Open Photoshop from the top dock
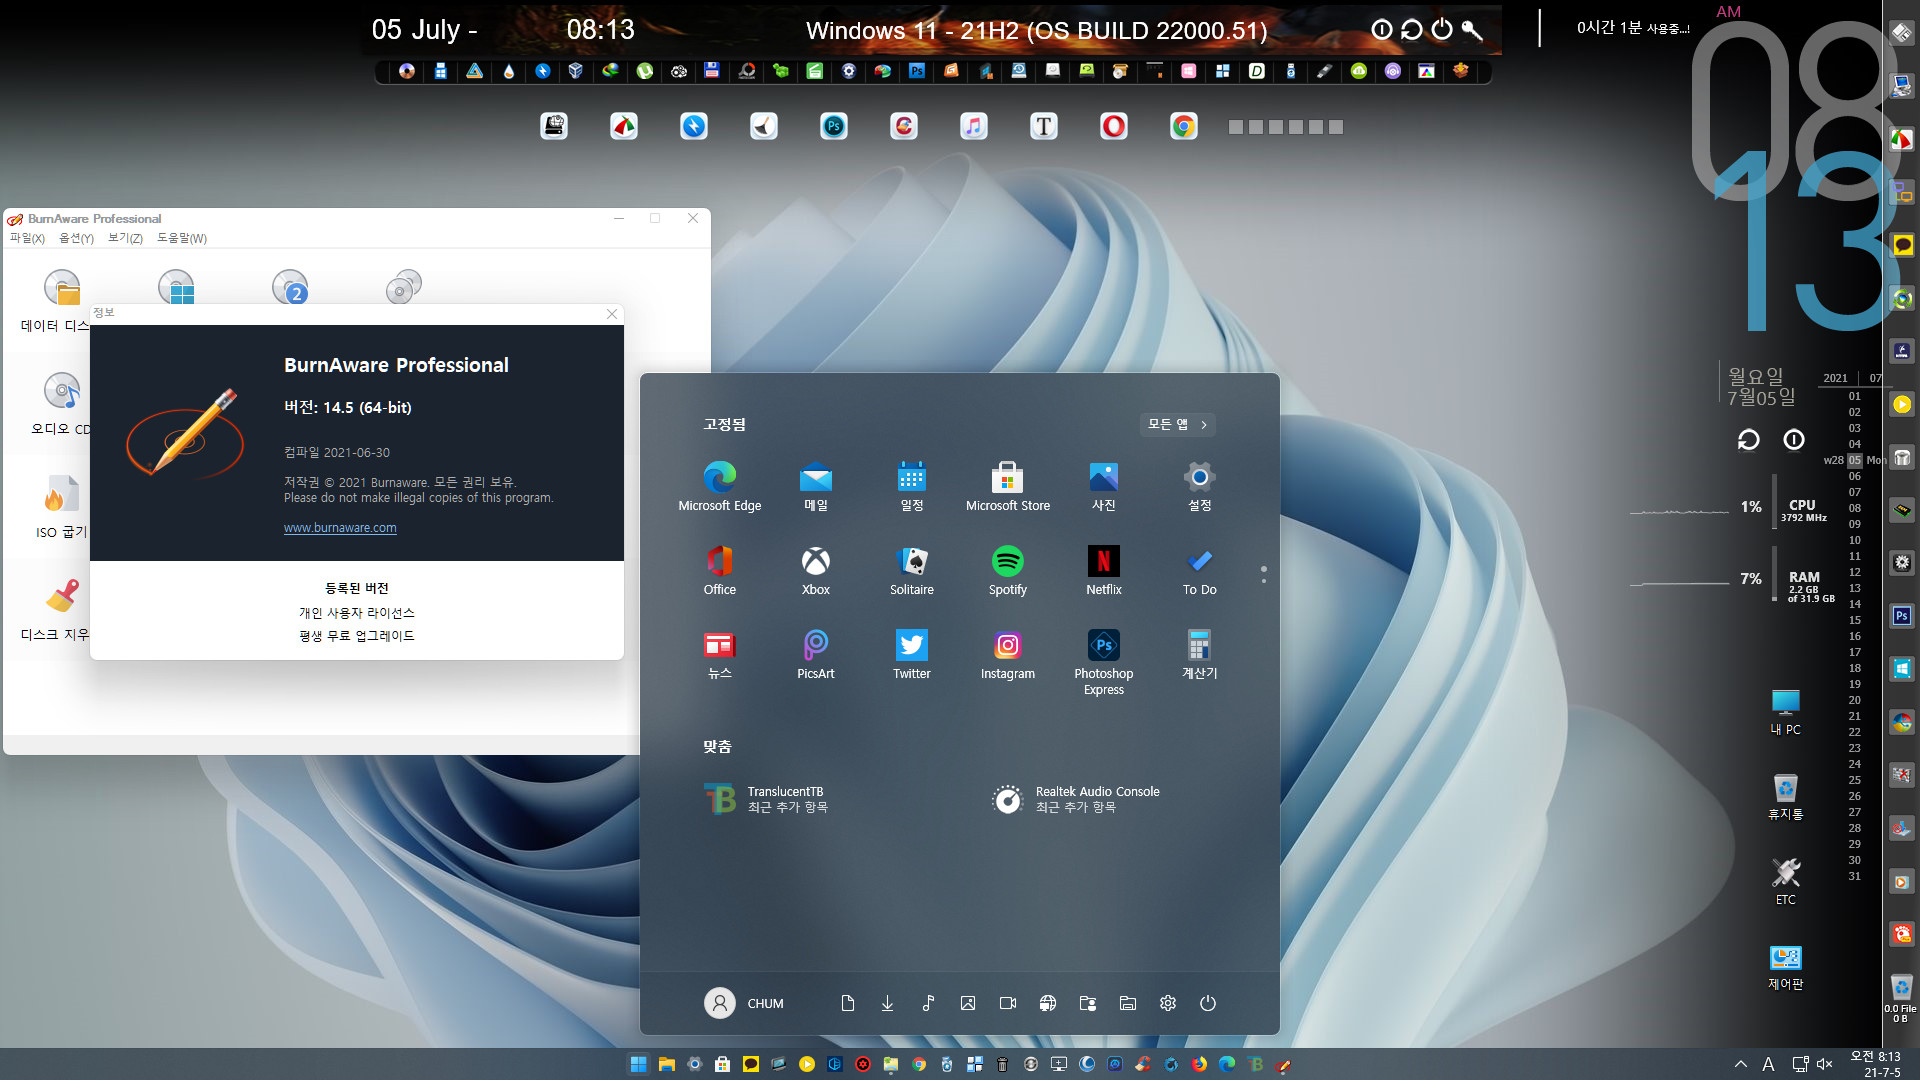1920x1080 pixels. point(833,126)
